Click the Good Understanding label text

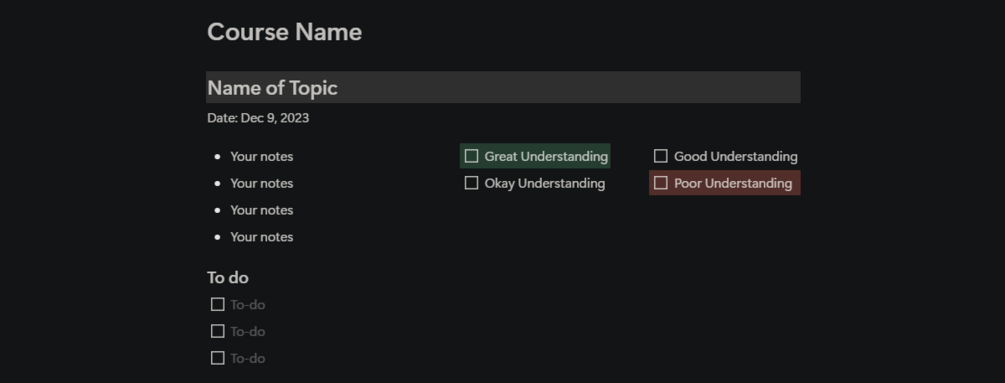coord(736,156)
